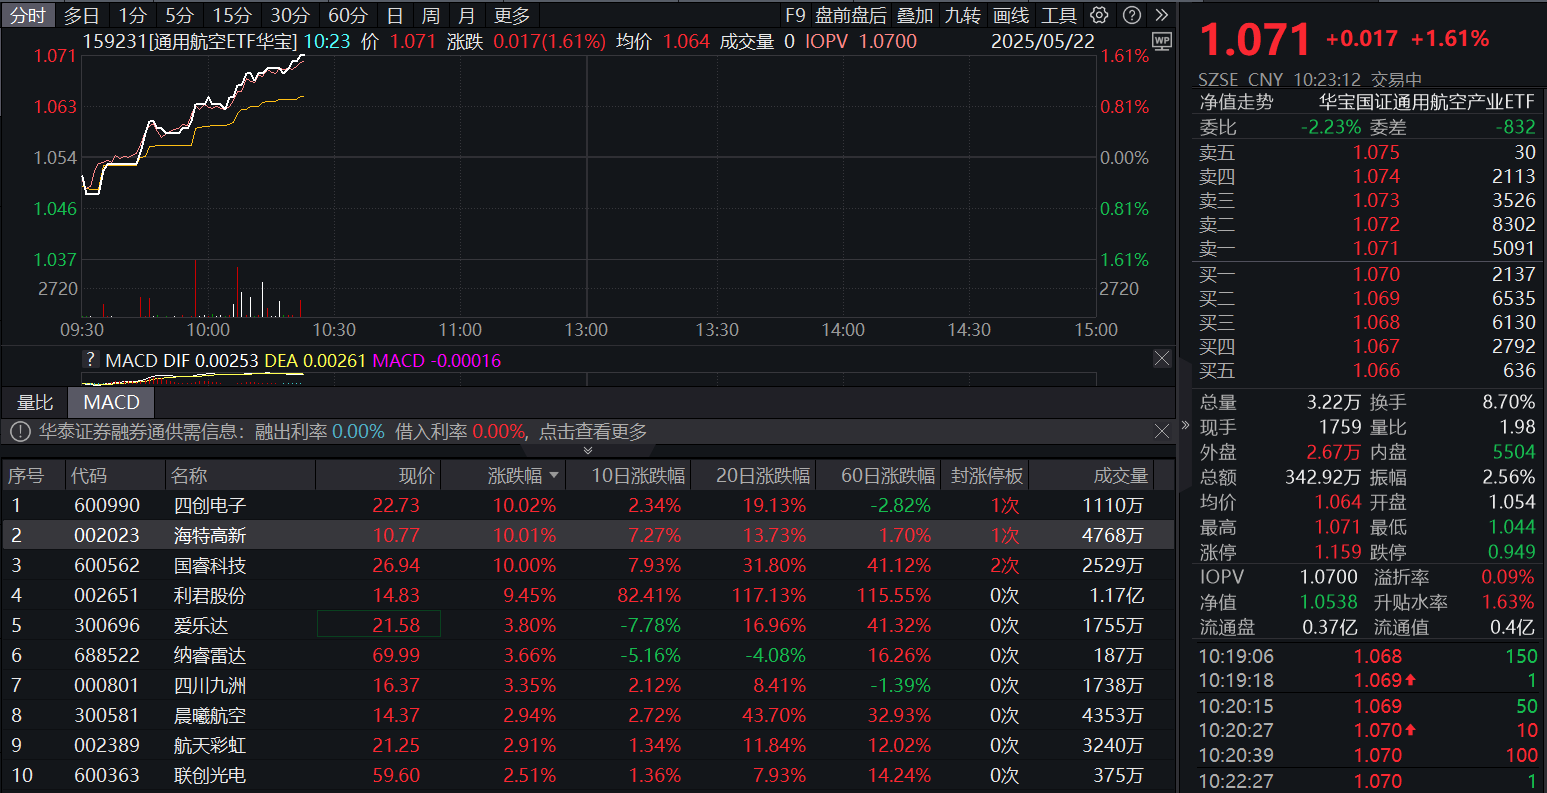Select the 利君股份 stock row
The height and width of the screenshot is (793, 1547).
click(x=209, y=595)
